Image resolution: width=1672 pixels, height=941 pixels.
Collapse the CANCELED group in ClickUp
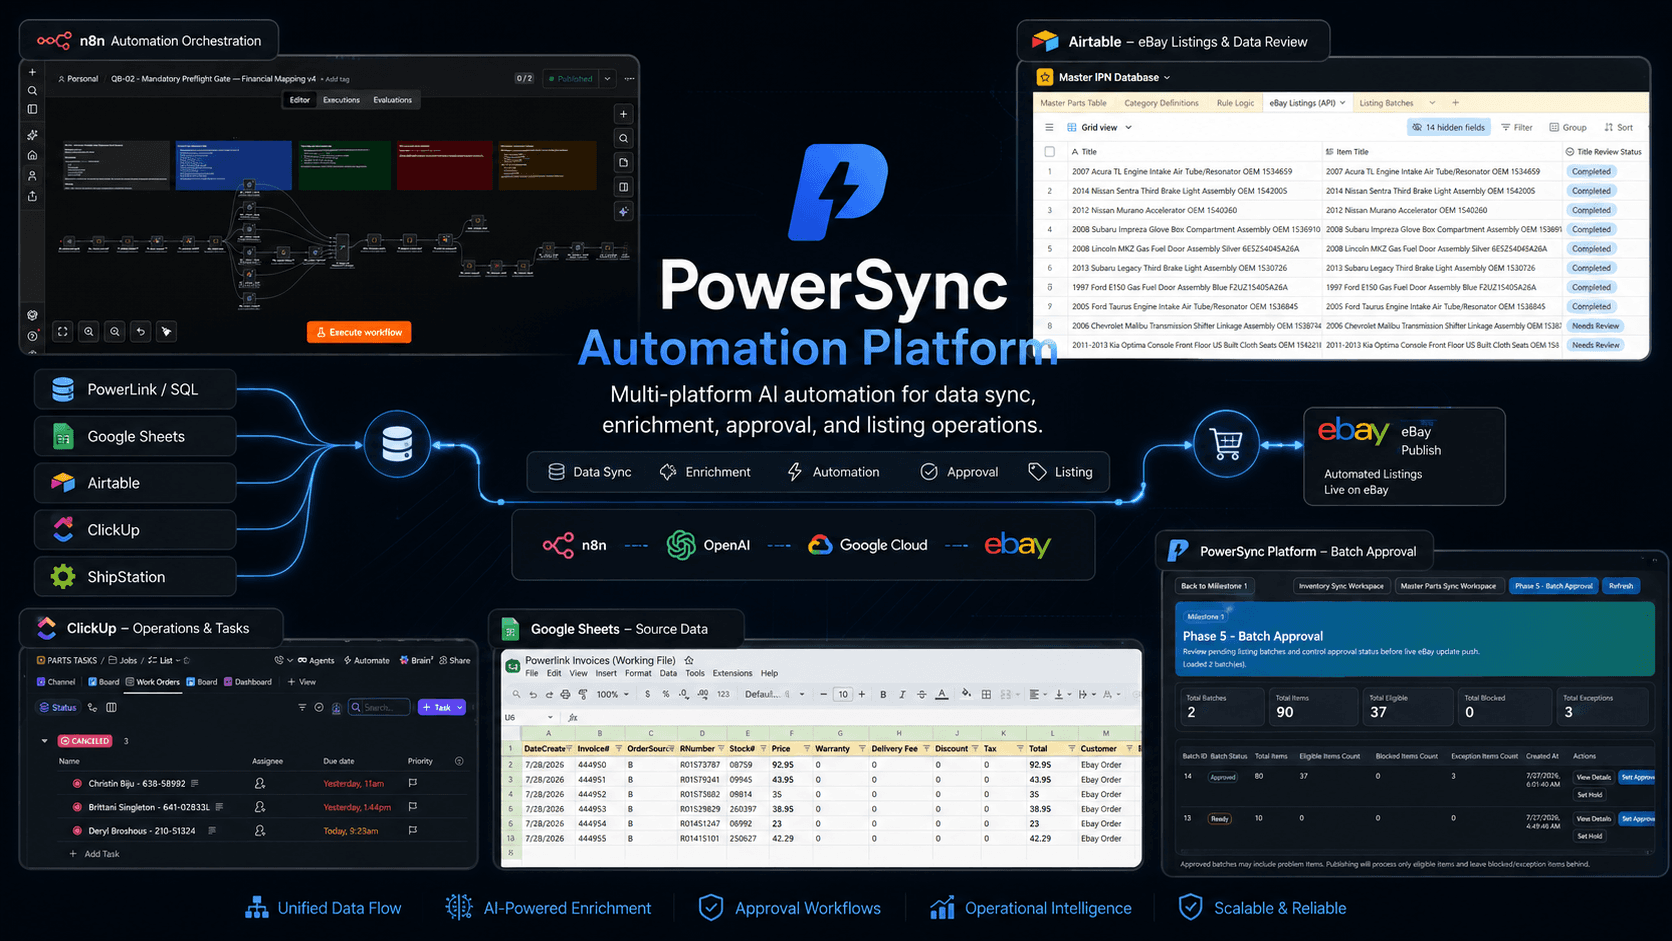44,741
